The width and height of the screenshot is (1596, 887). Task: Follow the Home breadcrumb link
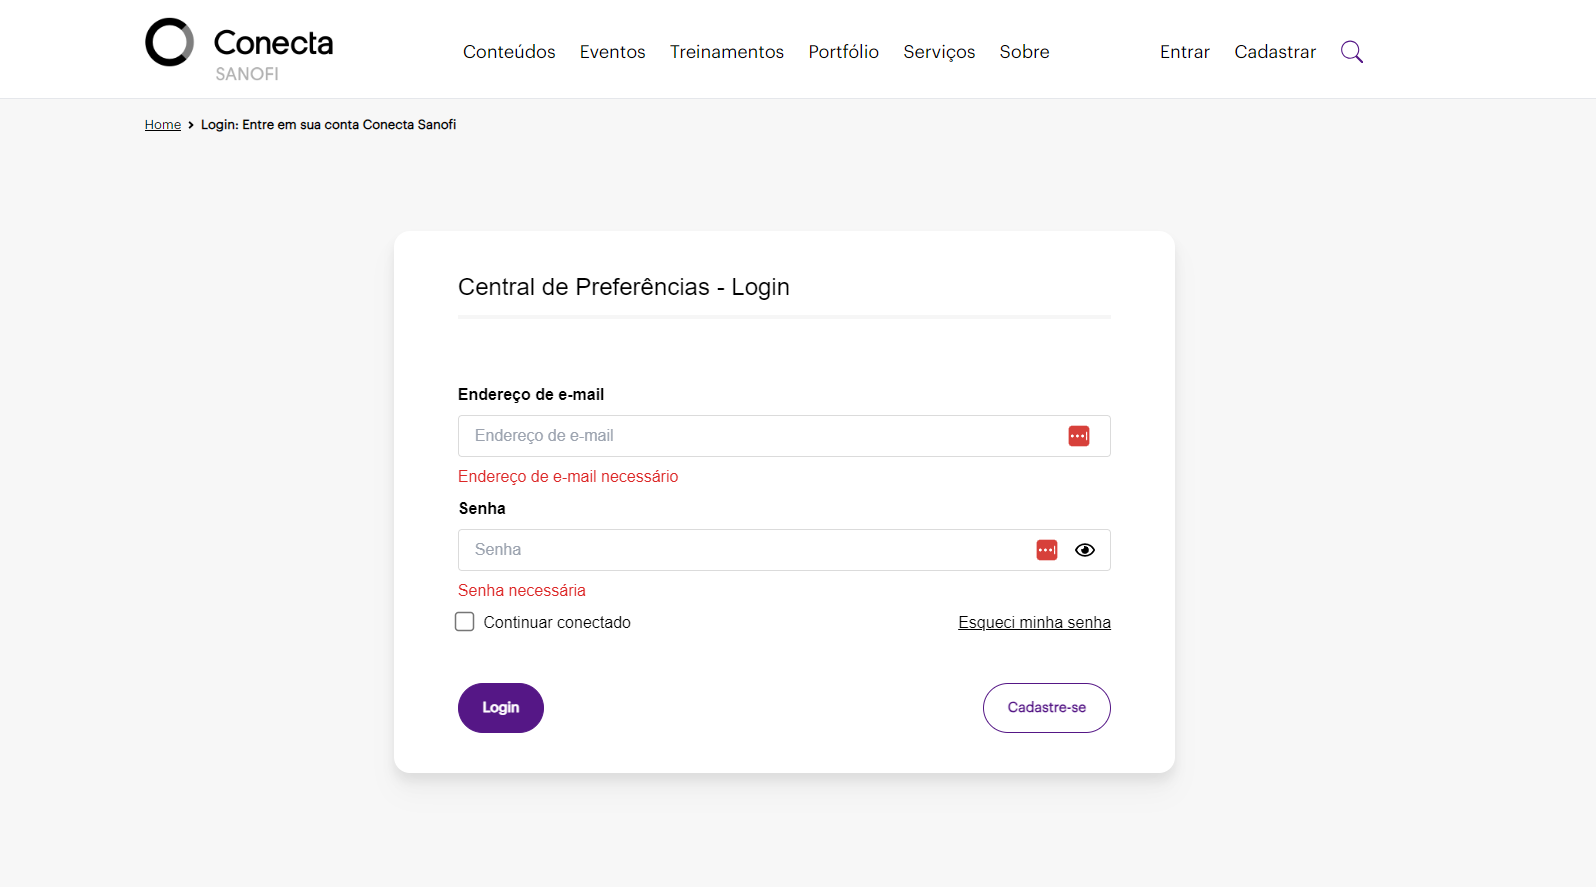click(162, 125)
